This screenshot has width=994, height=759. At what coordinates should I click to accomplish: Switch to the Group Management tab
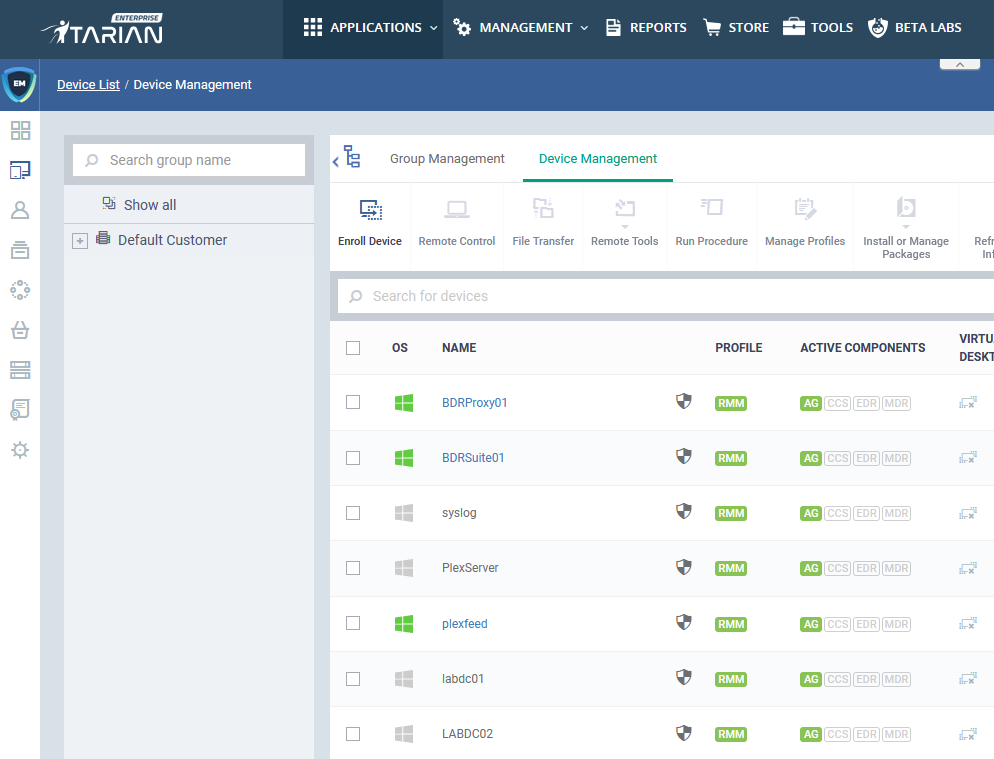(x=447, y=159)
